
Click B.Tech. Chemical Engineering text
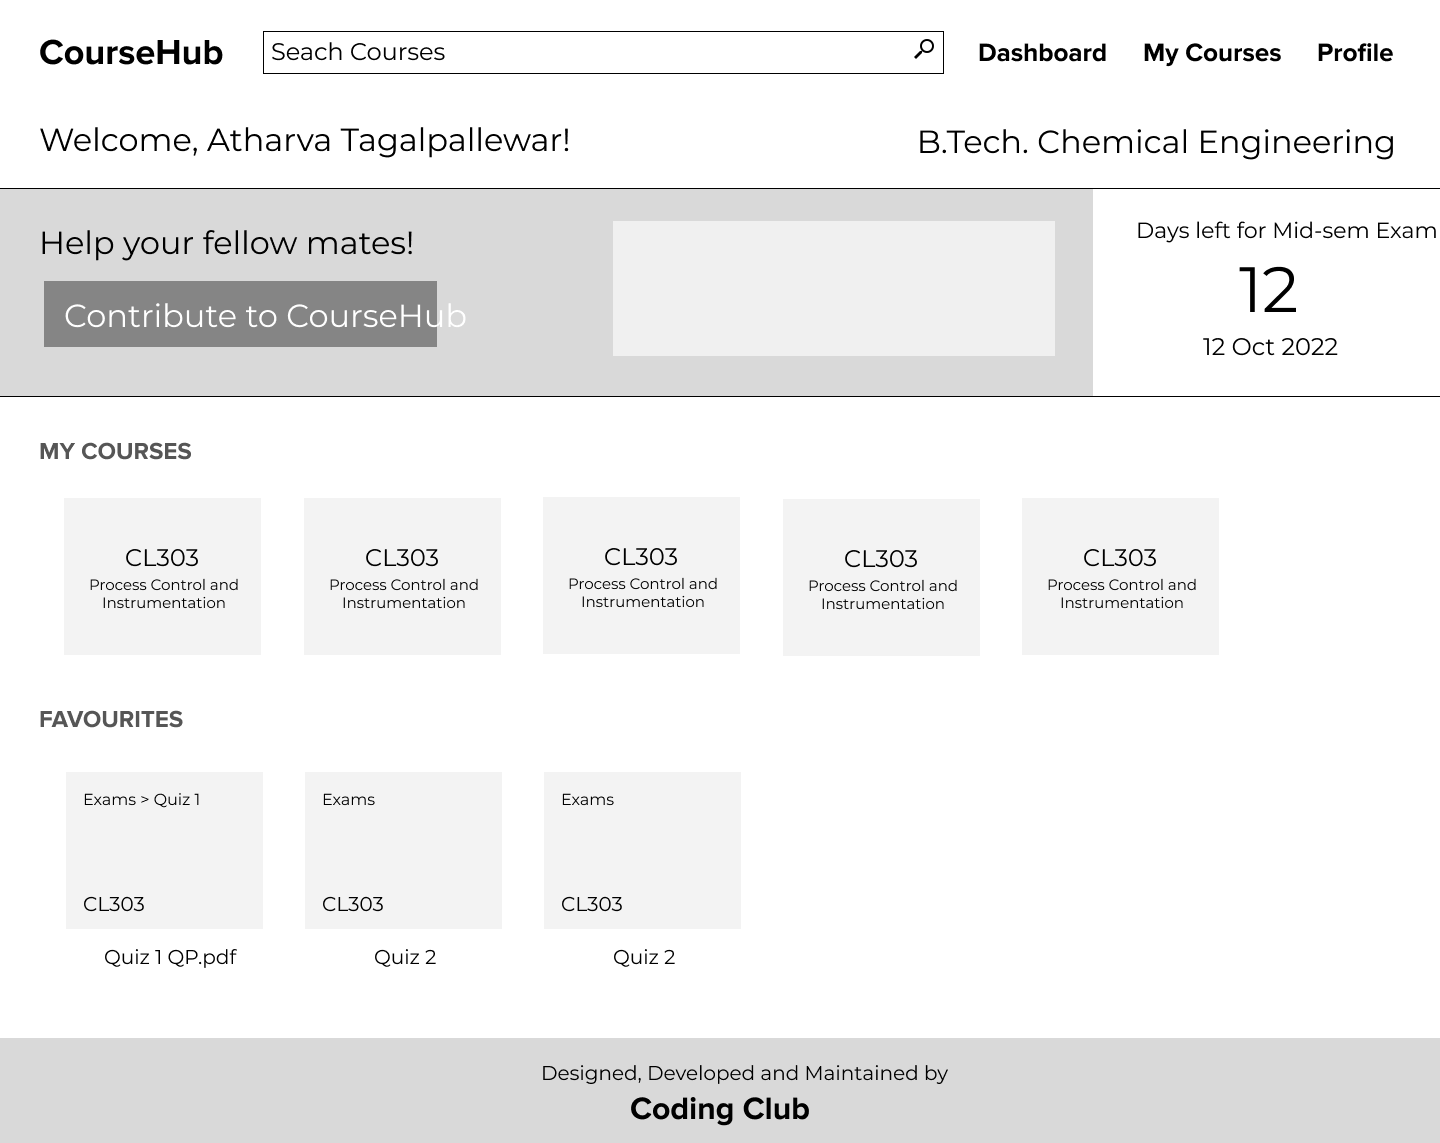[x=1156, y=142]
